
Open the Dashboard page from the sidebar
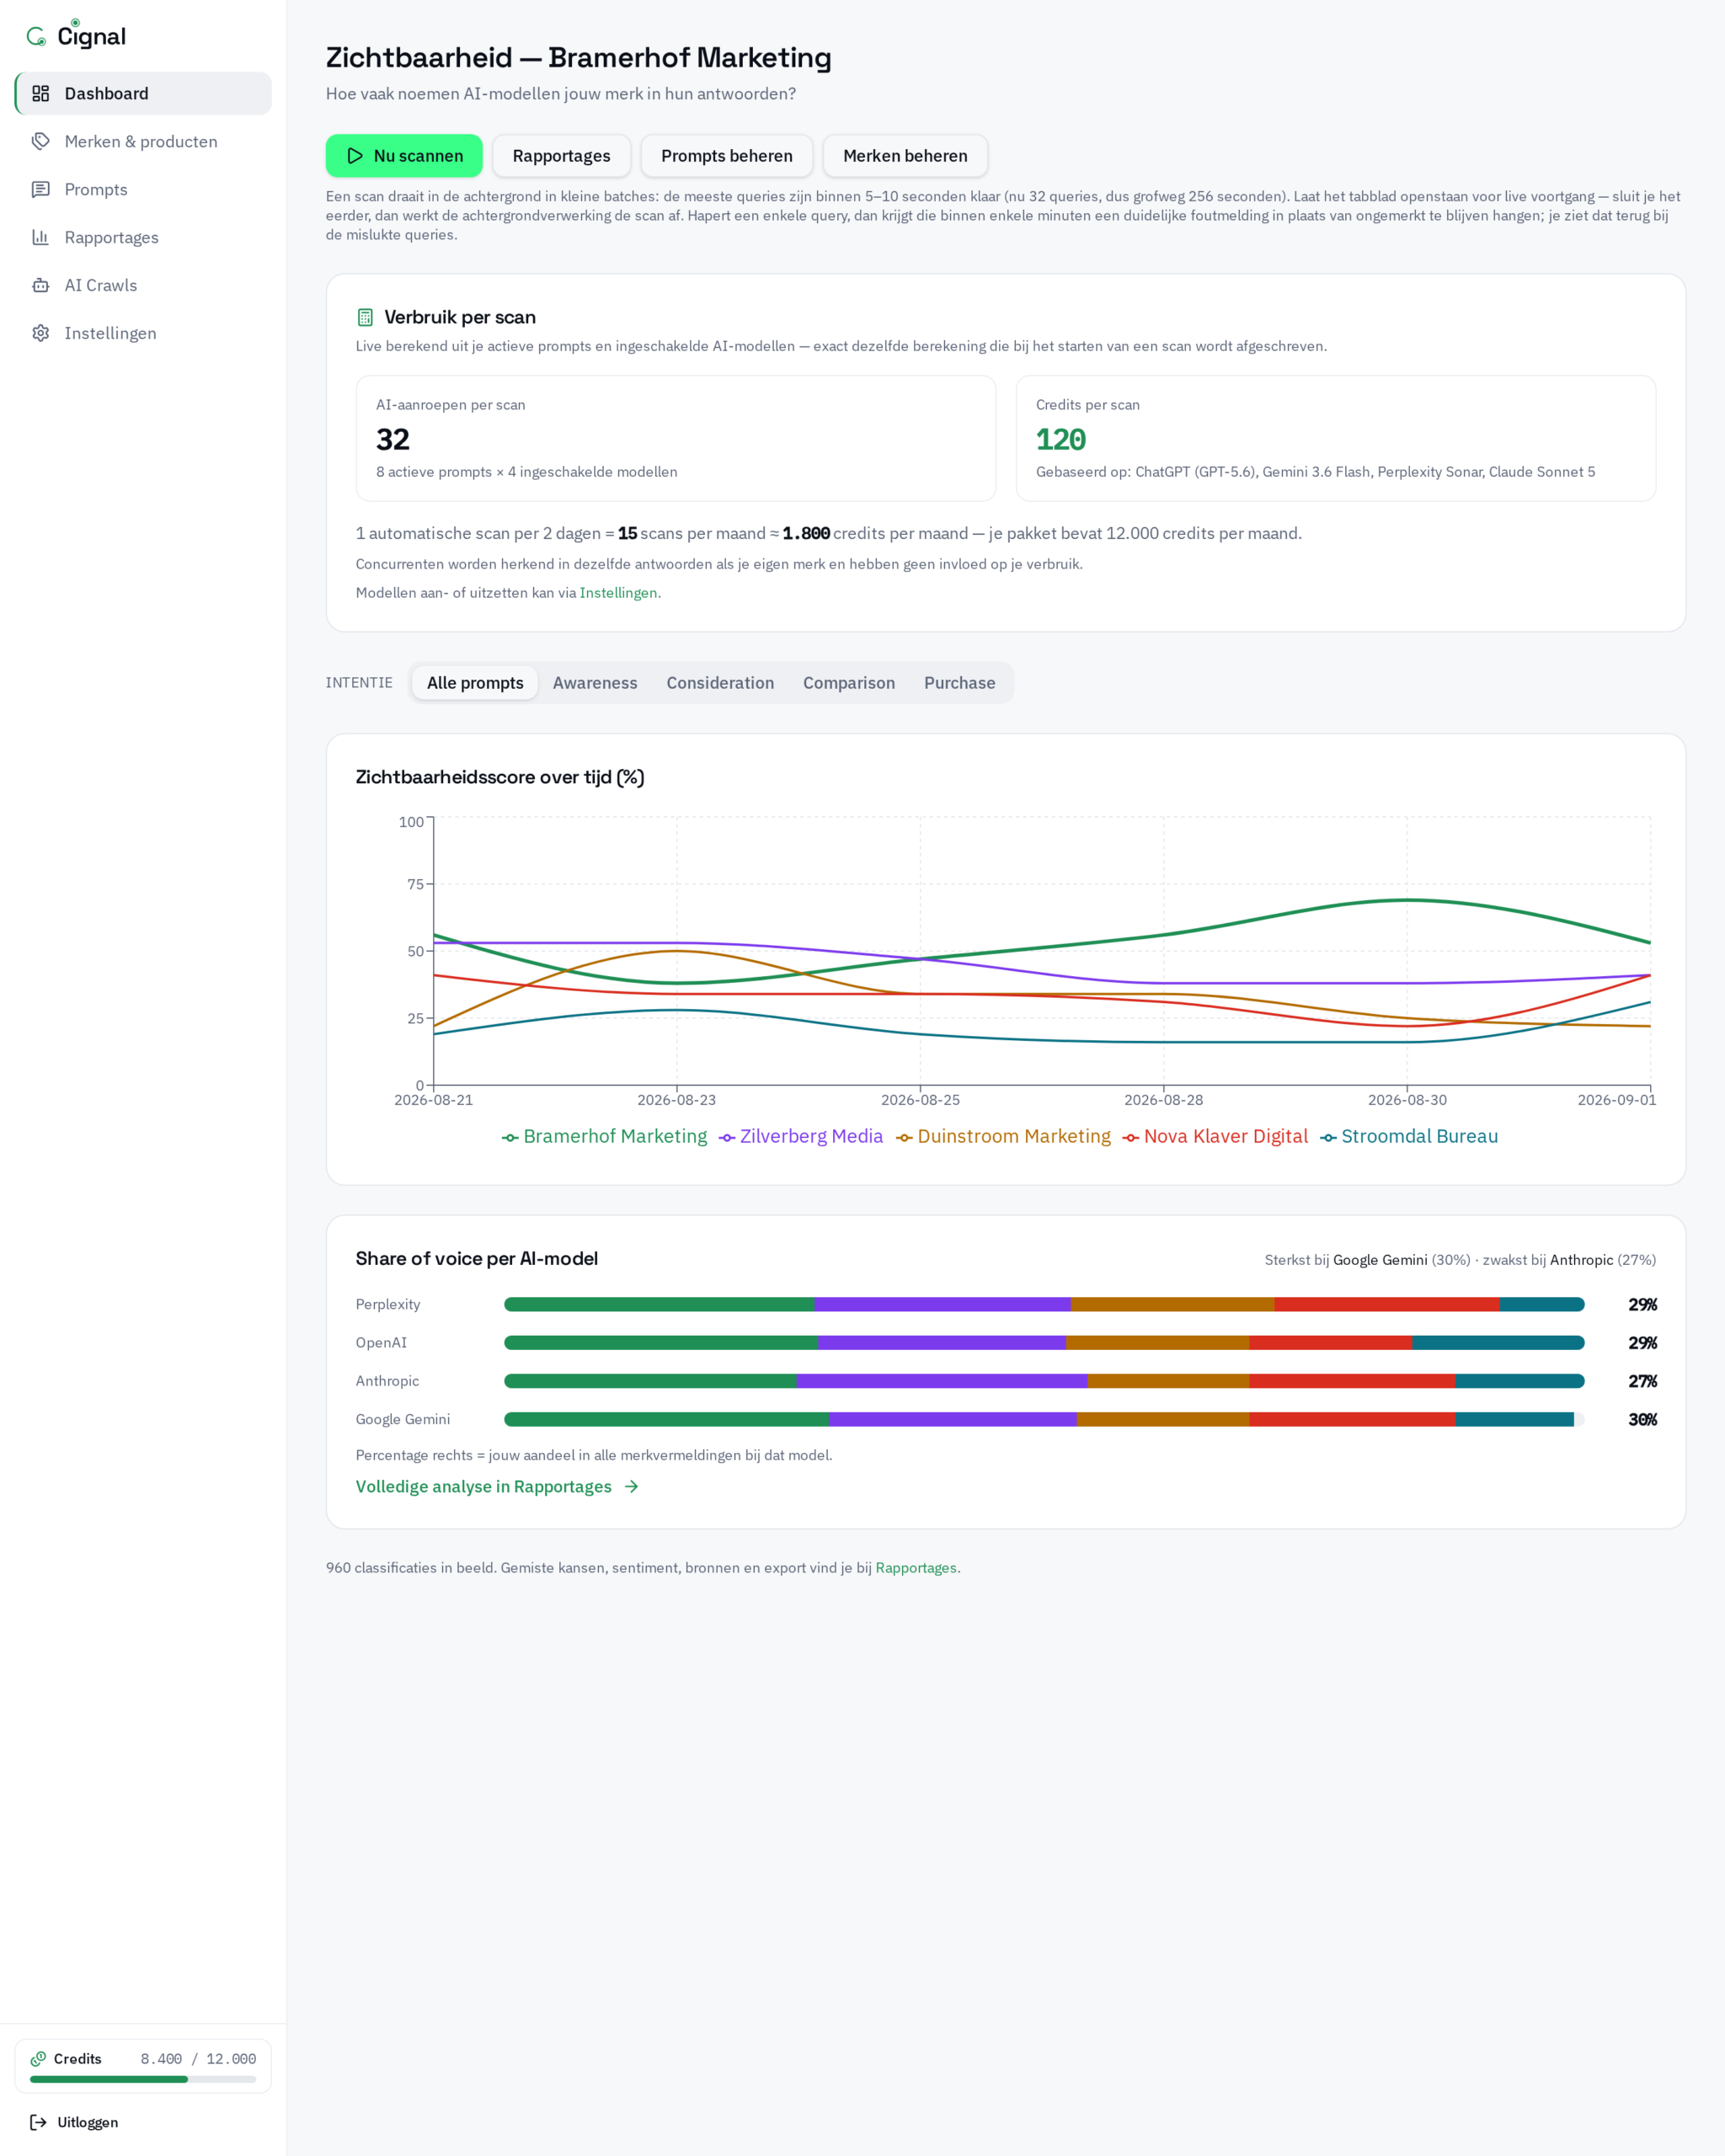pyautogui.click(x=143, y=93)
